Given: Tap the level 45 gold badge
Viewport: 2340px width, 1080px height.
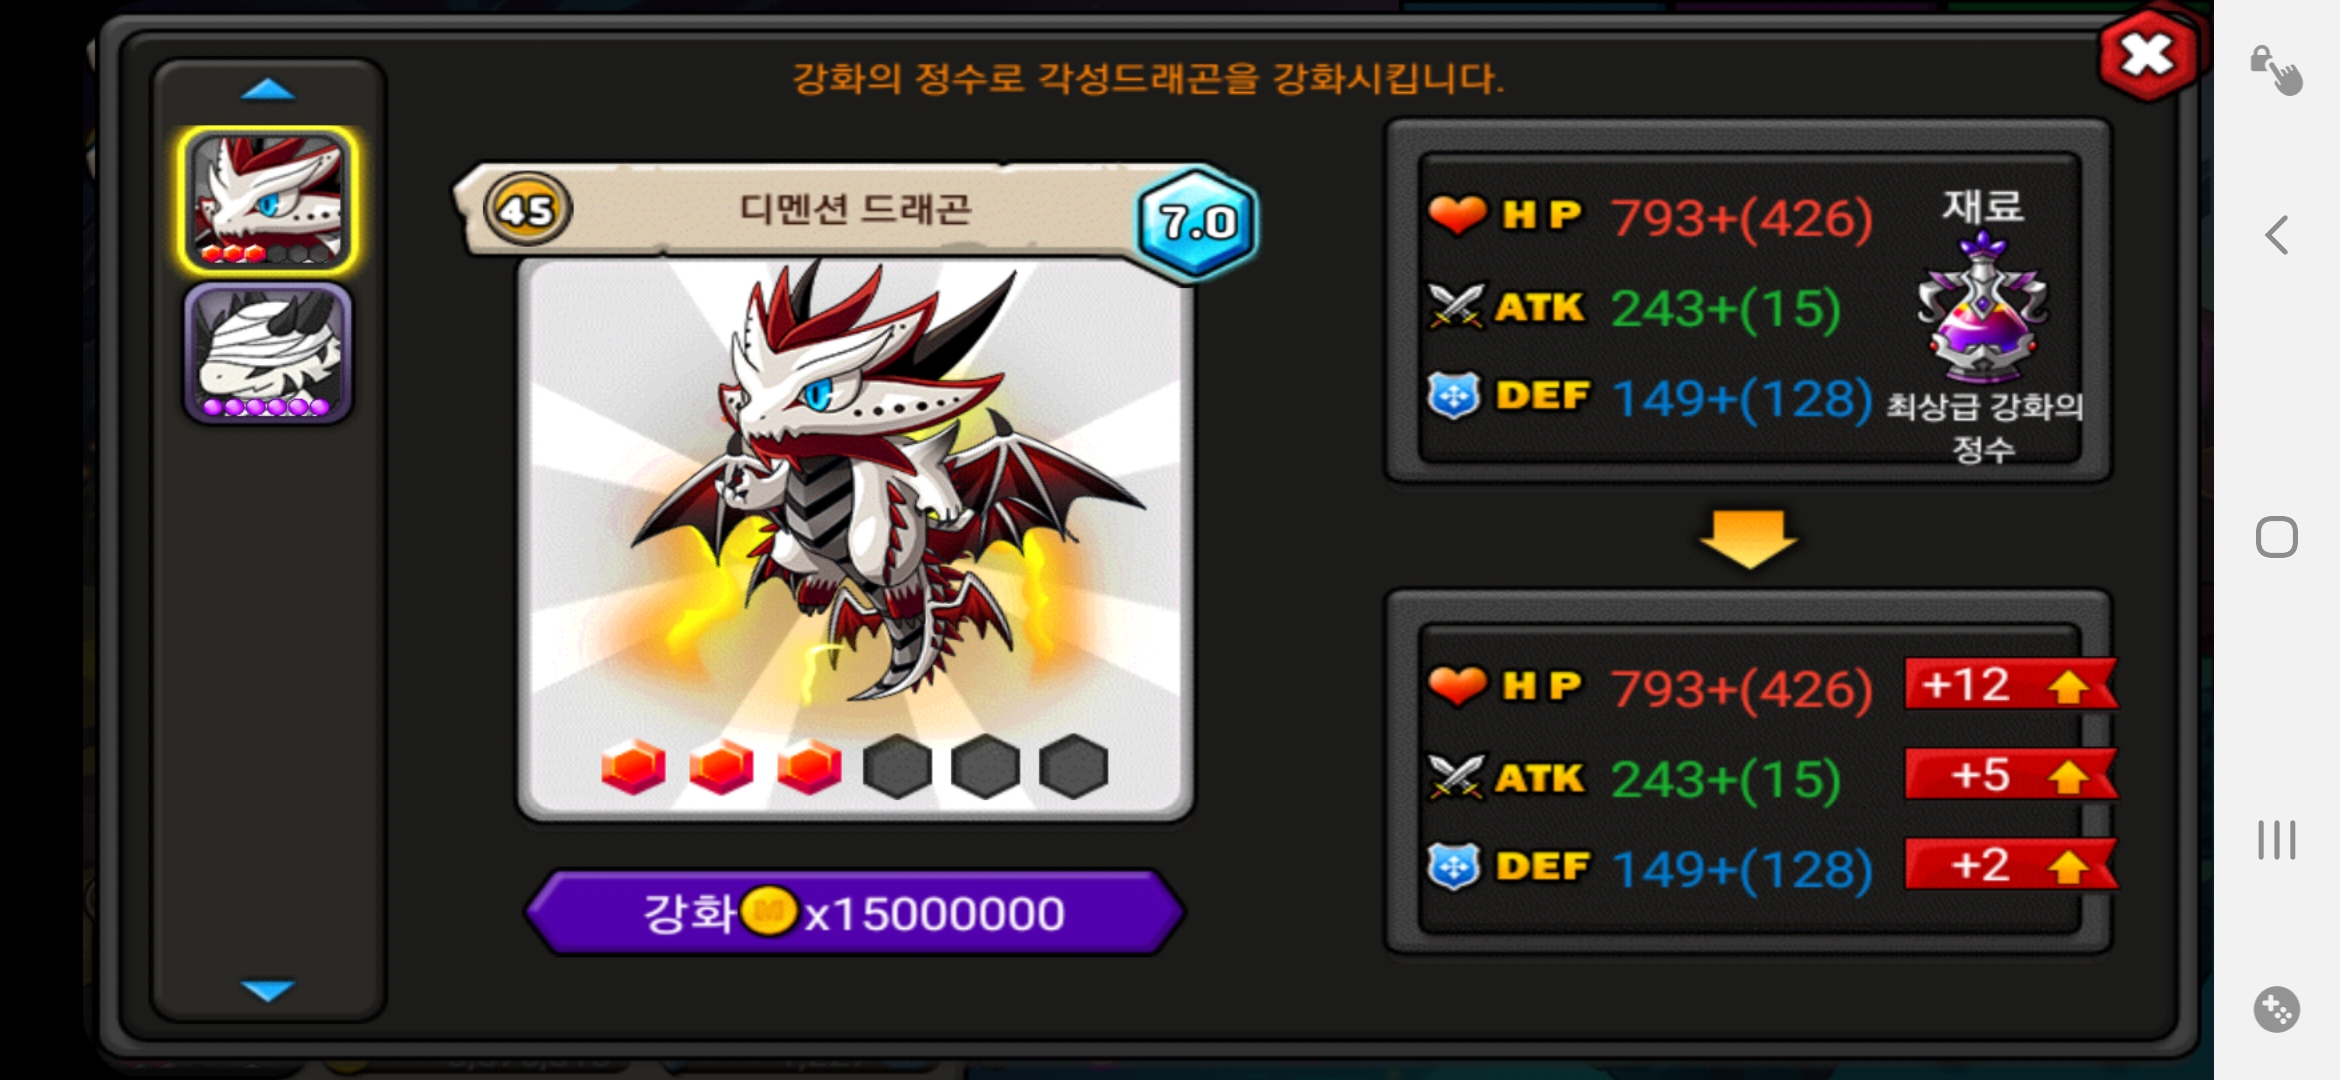Looking at the screenshot, I should 527,210.
